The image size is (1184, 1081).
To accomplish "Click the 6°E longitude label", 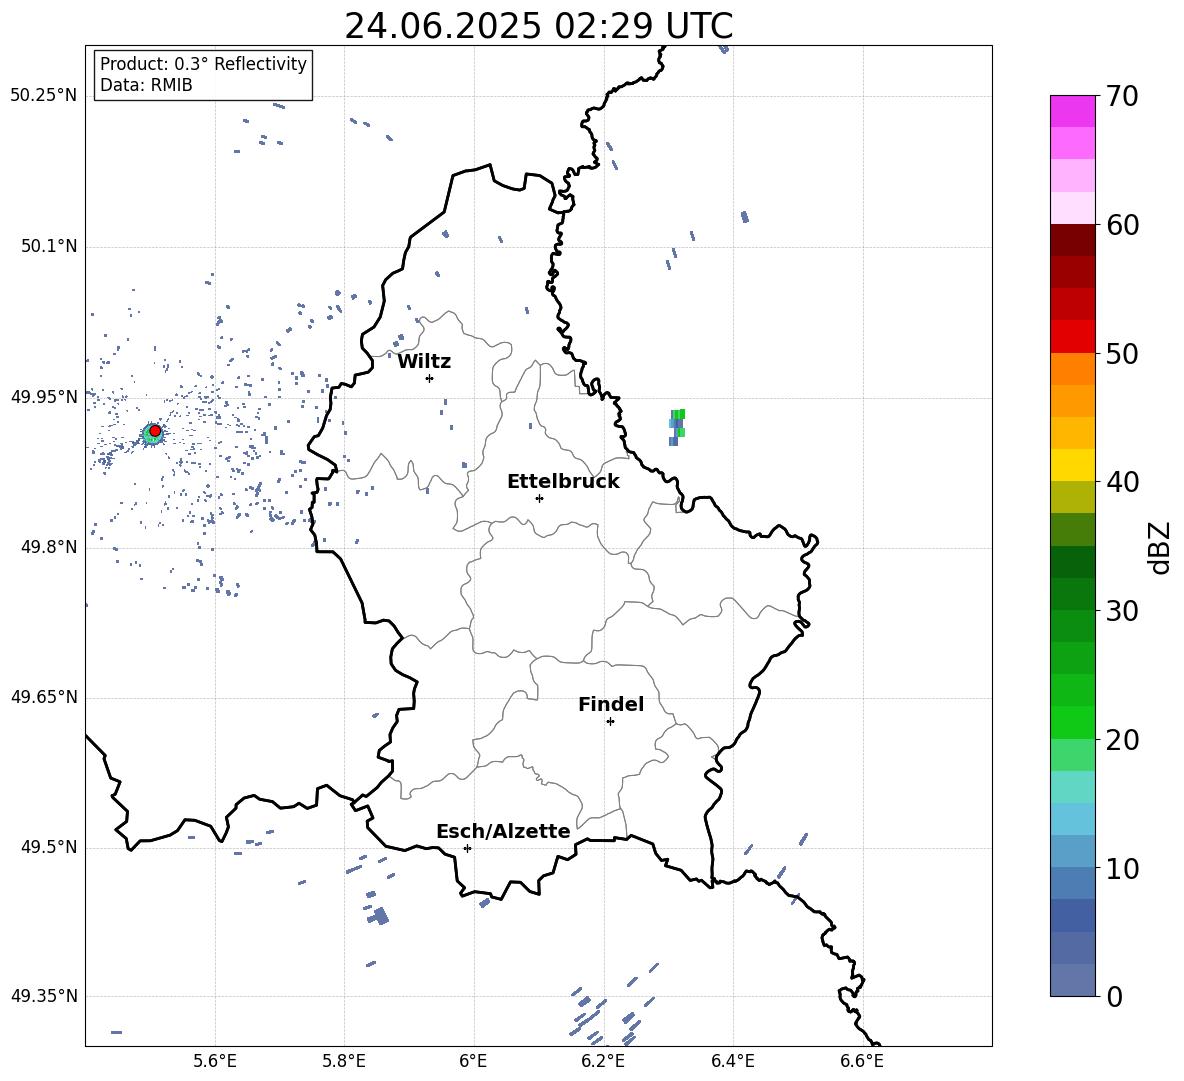I will (x=473, y=1061).
